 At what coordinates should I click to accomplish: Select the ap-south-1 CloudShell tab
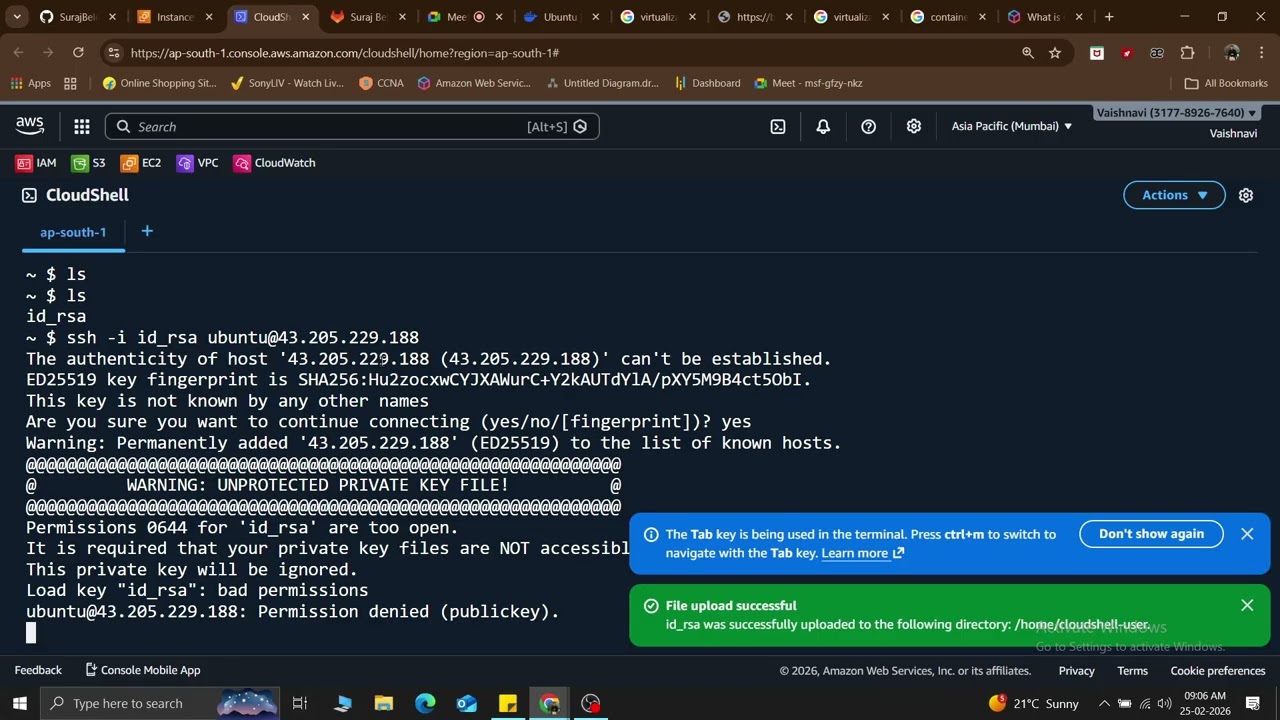pyautogui.click(x=73, y=232)
